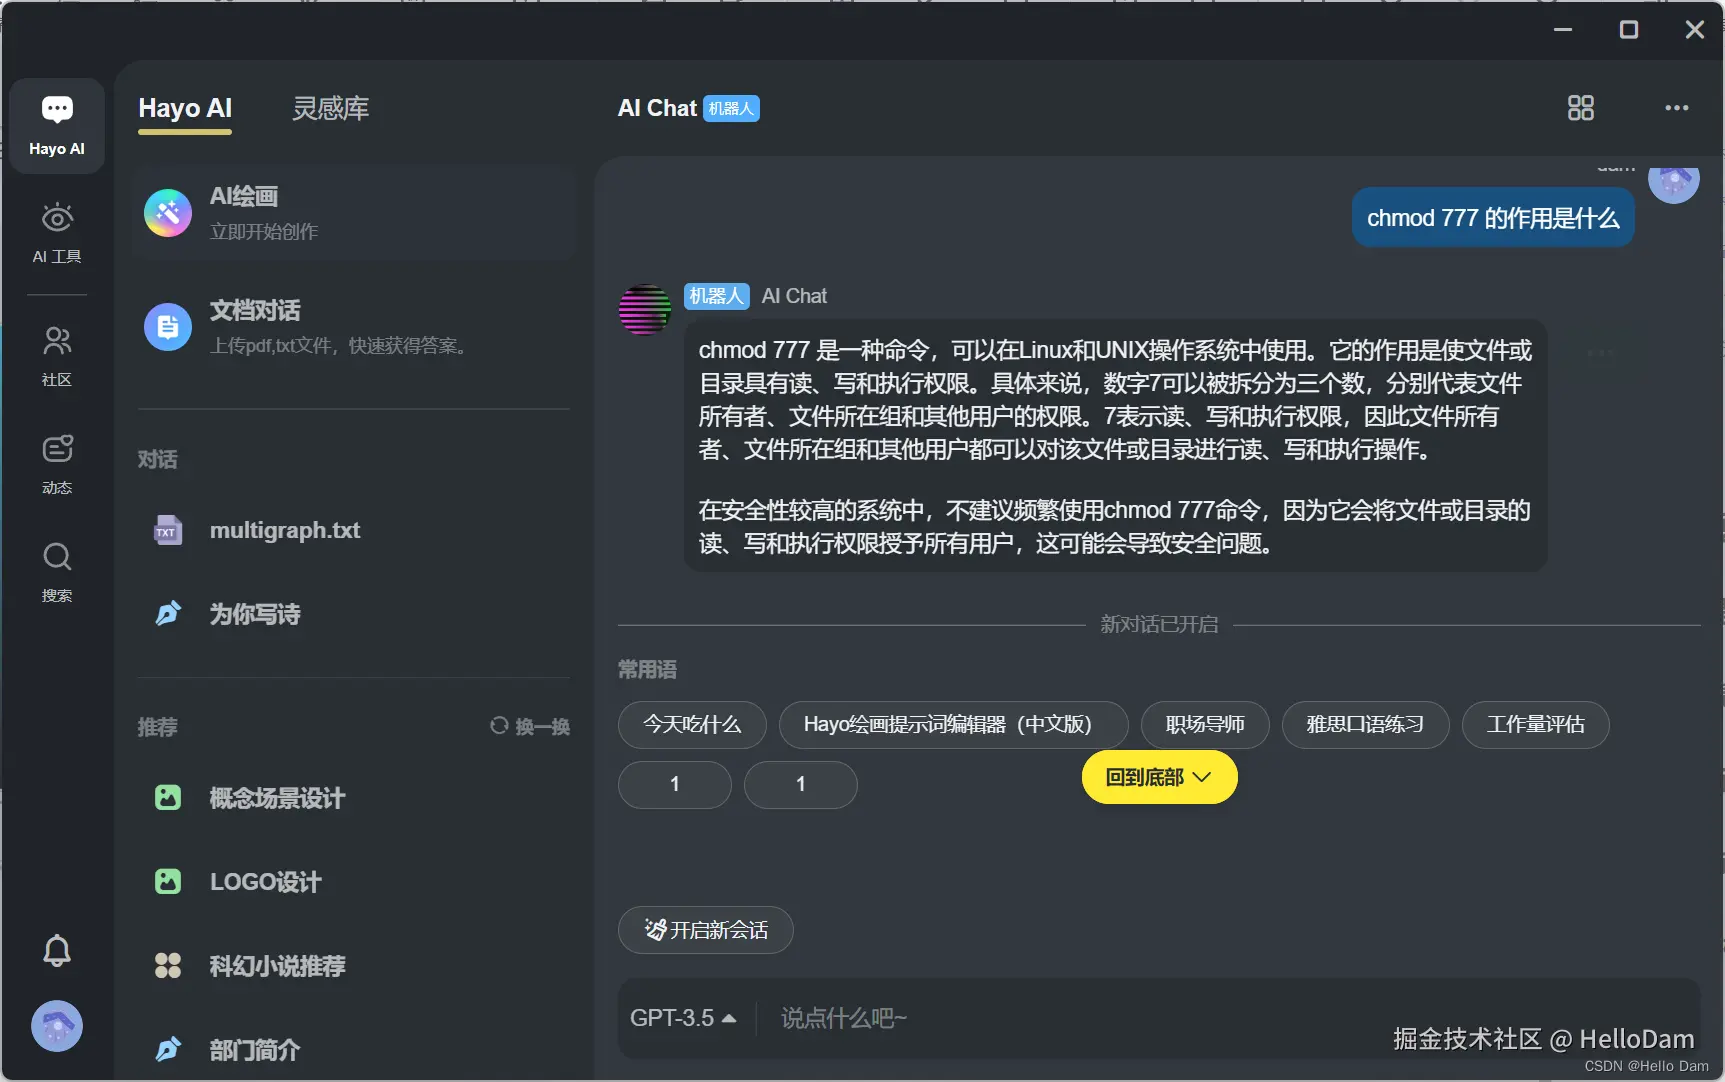
Task: Click the four-dot icon beside 科幻小说推荐
Action: pos(168,966)
